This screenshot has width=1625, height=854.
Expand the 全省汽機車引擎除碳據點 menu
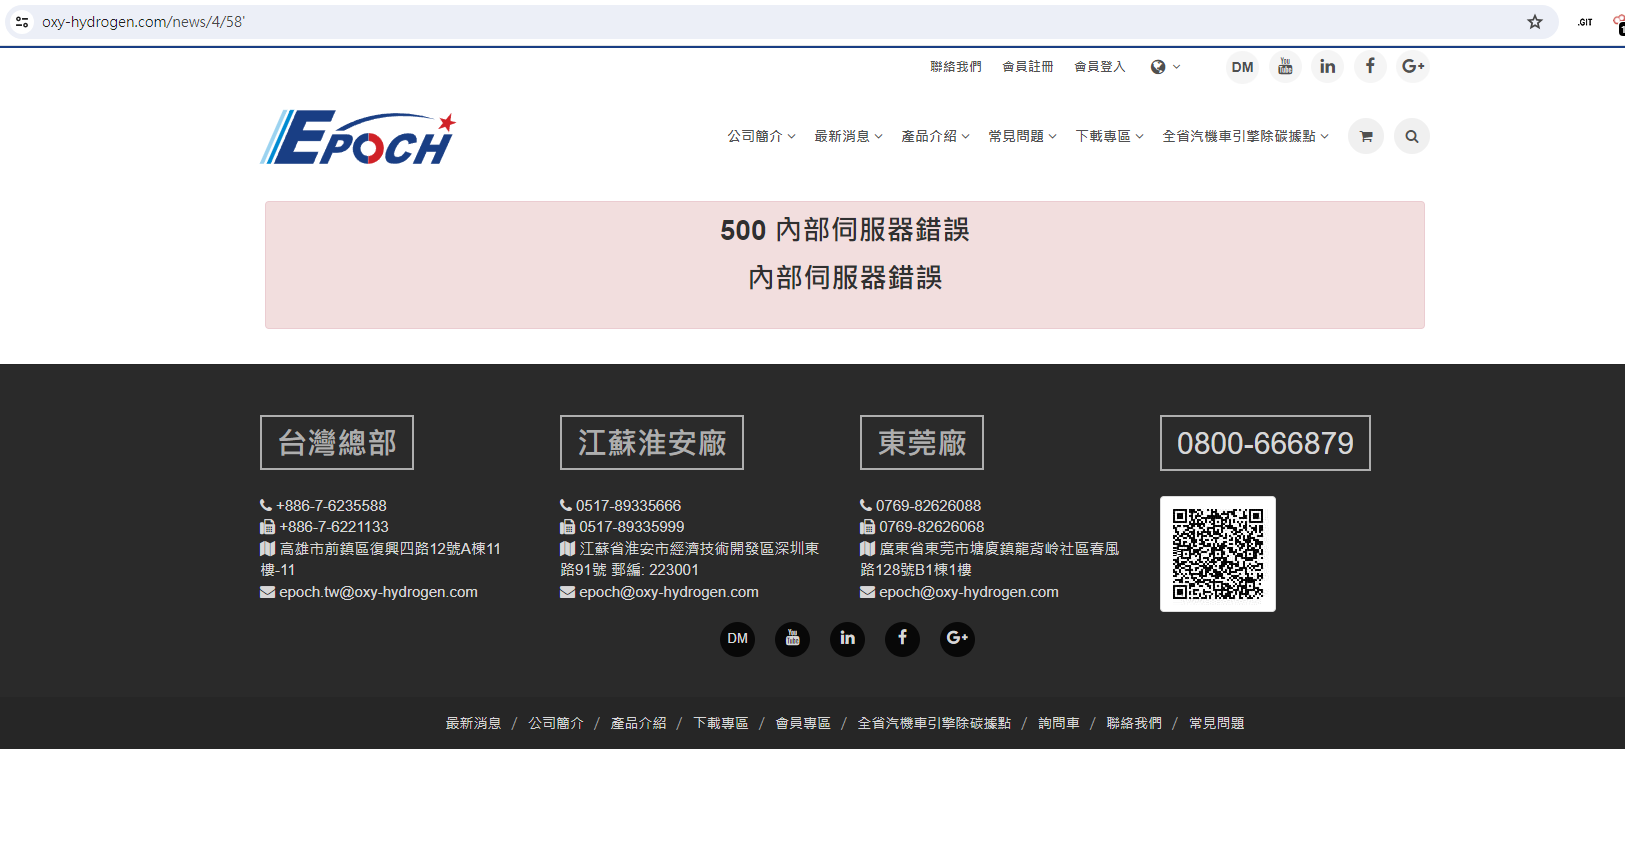click(1245, 136)
